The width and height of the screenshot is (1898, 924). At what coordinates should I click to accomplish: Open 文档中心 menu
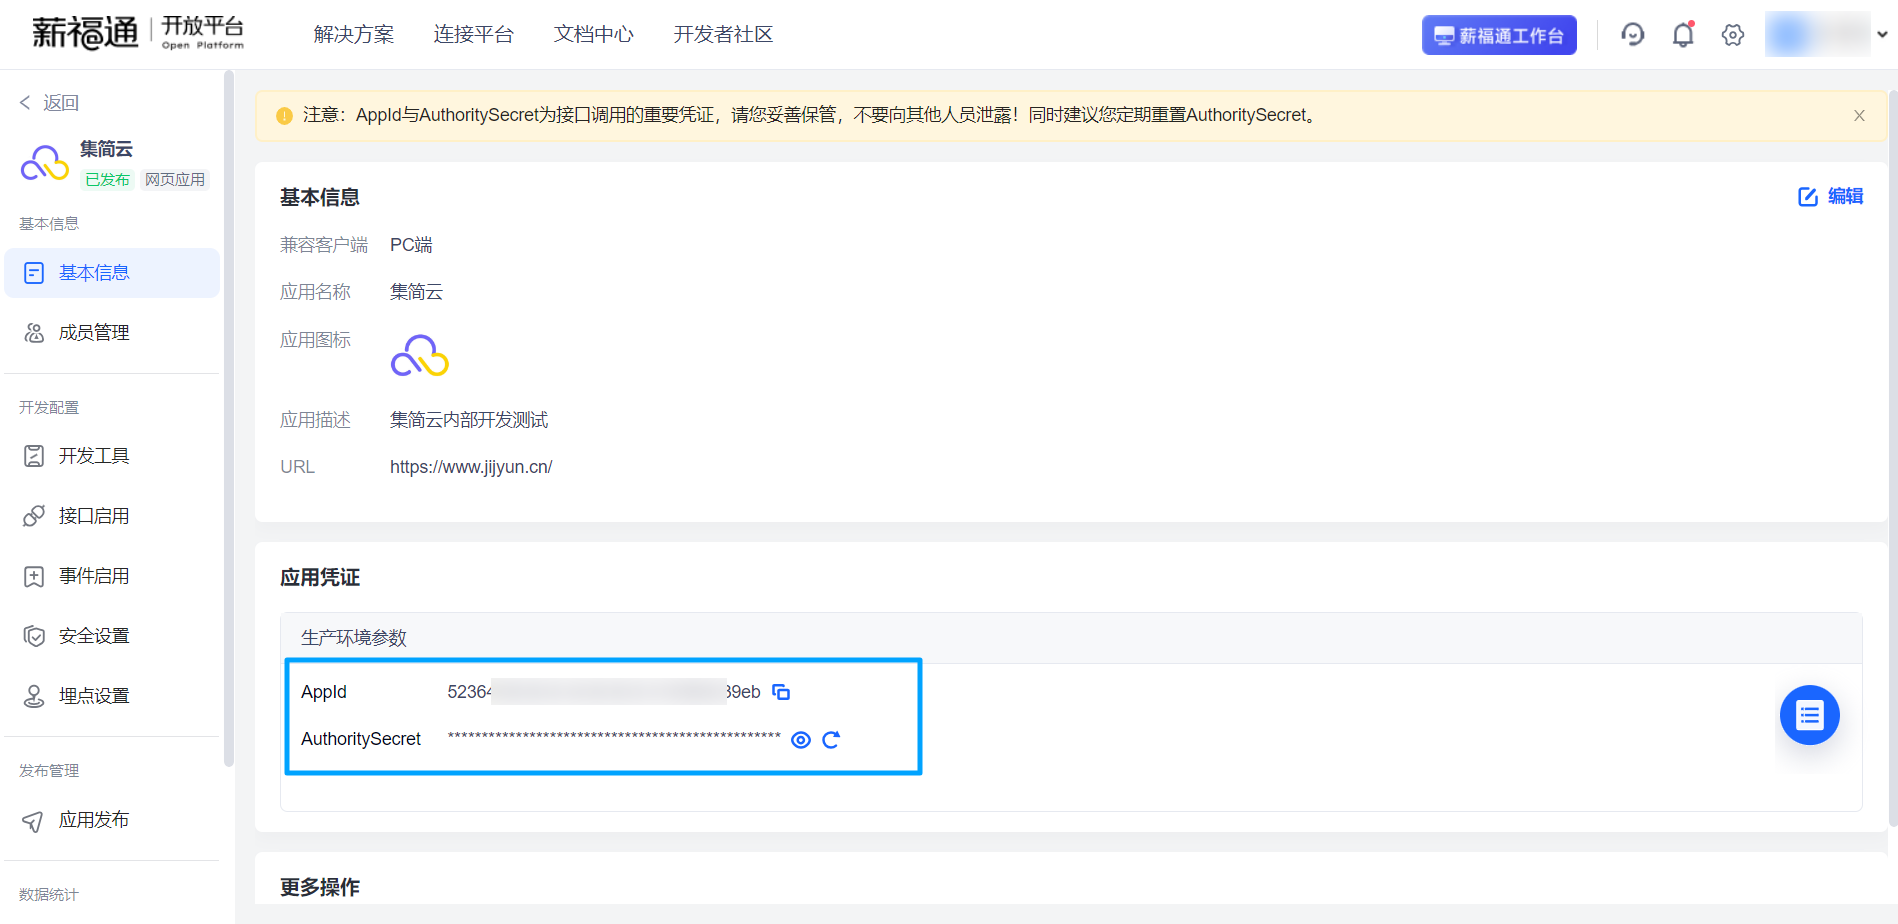(x=594, y=34)
